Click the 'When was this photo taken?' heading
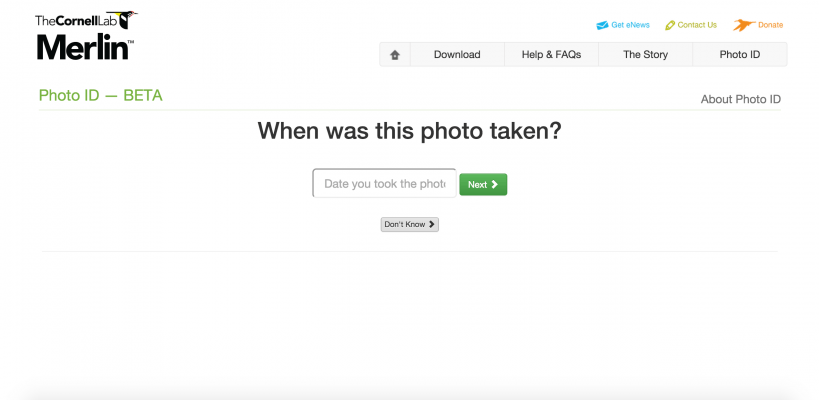This screenshot has height=400, width=819. coord(409,130)
